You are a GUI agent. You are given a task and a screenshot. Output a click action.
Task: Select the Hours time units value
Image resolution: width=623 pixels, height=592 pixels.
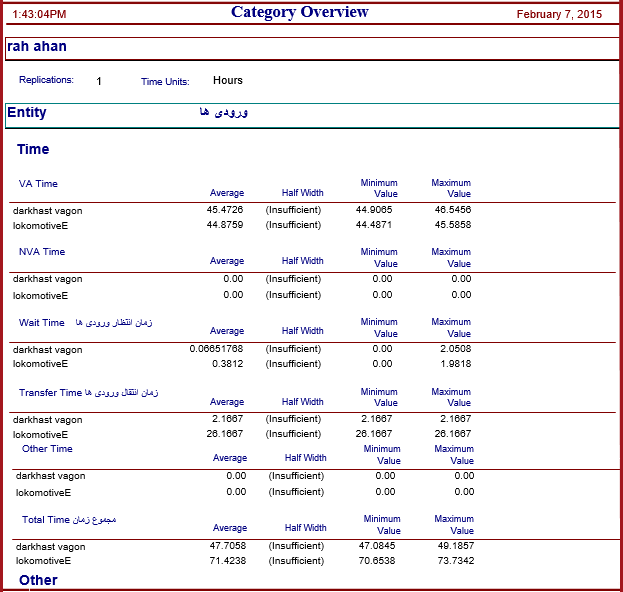click(x=228, y=80)
